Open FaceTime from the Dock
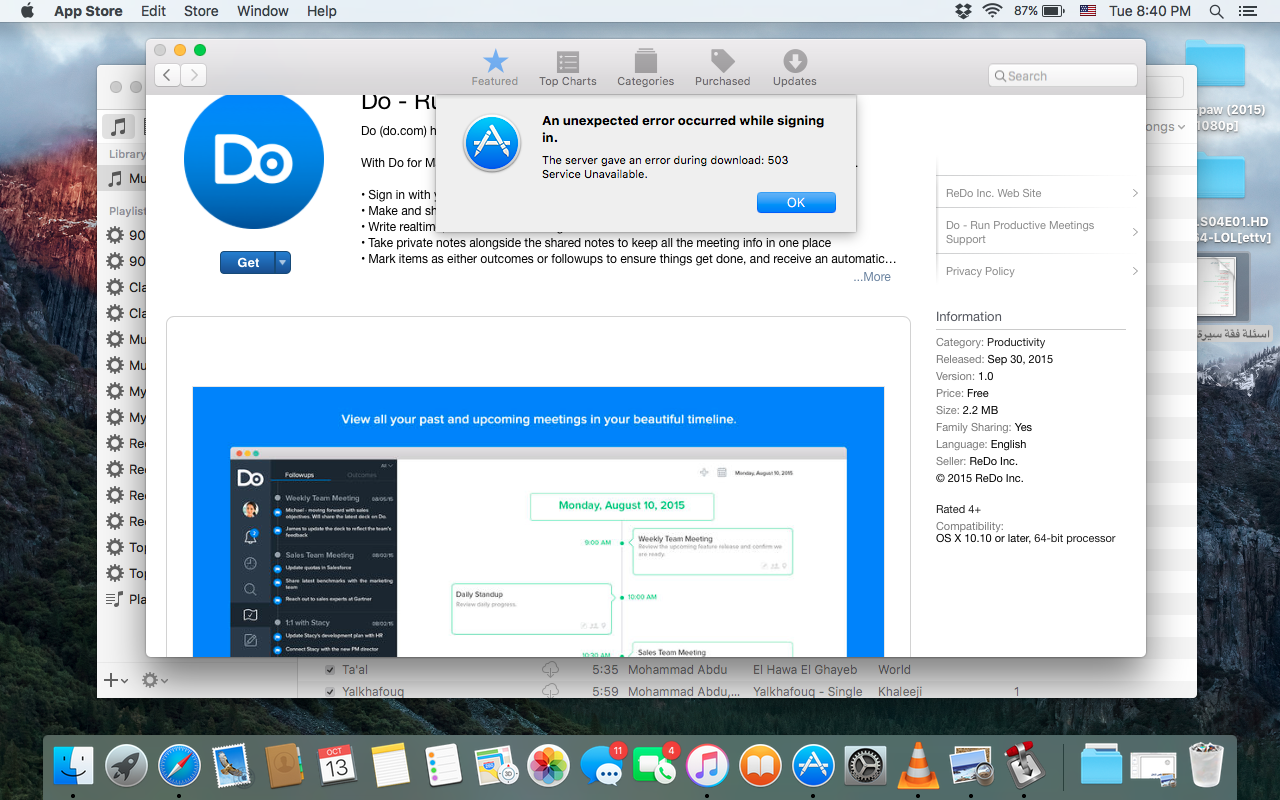 pos(655,767)
